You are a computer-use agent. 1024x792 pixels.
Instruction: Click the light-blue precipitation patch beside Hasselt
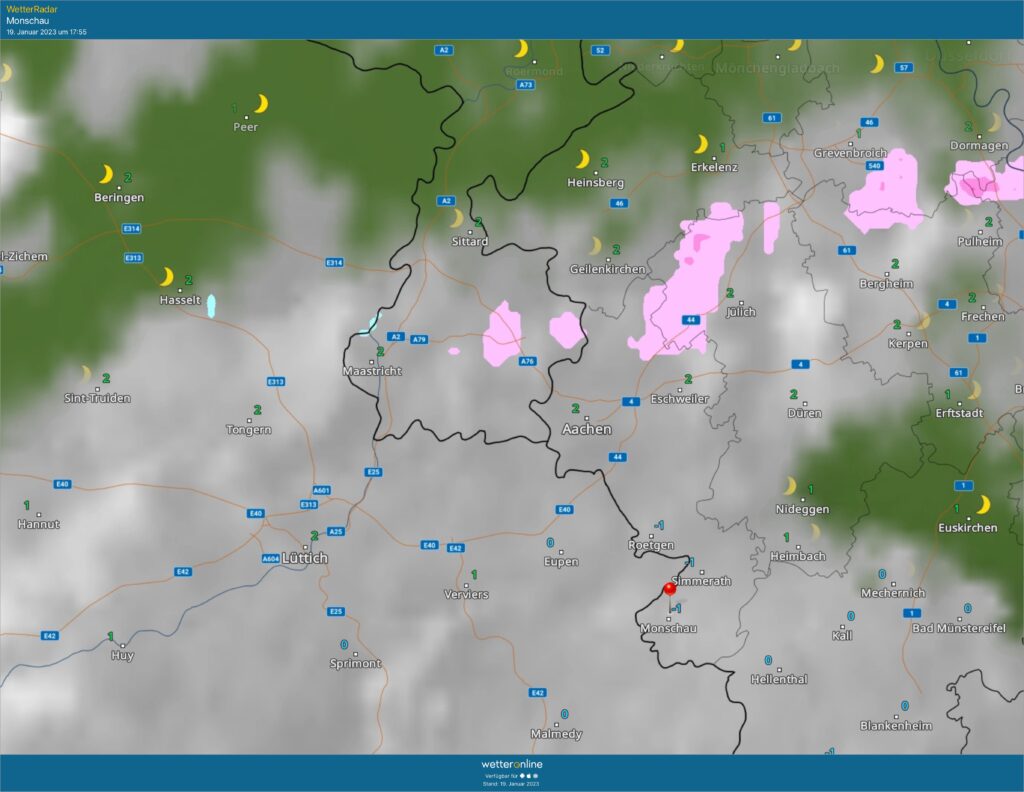point(211,306)
